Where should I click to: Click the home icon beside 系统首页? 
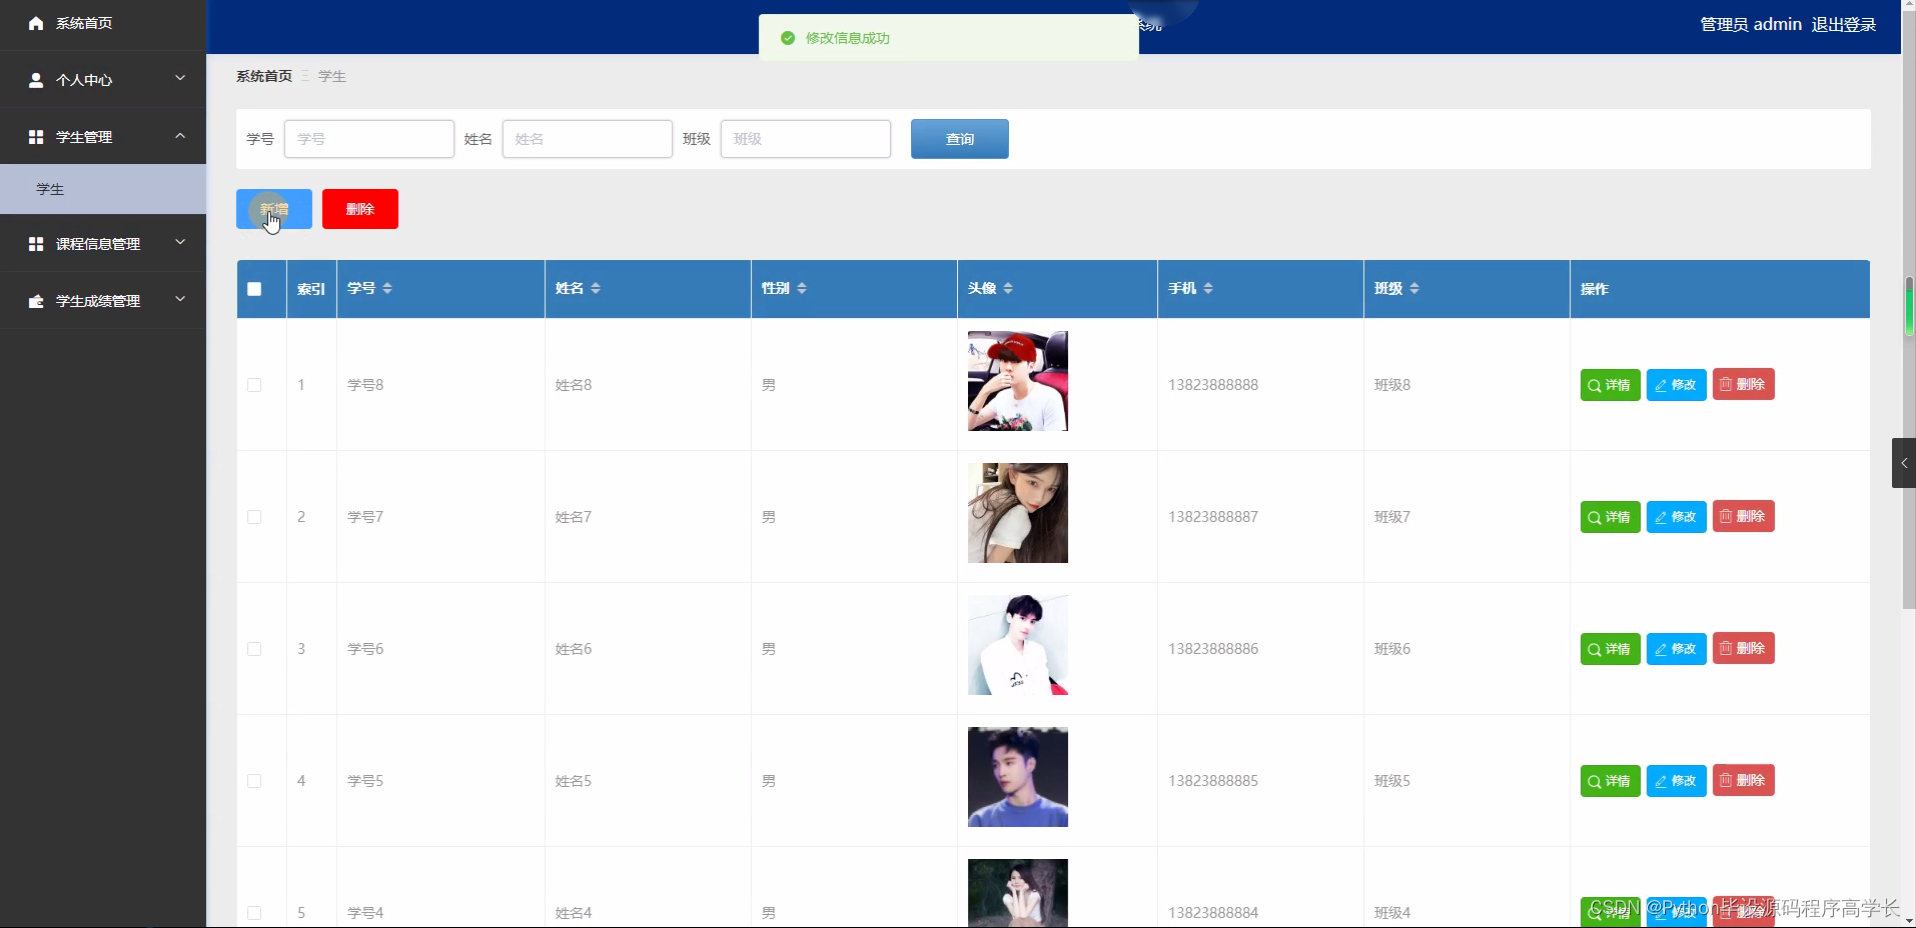point(36,23)
